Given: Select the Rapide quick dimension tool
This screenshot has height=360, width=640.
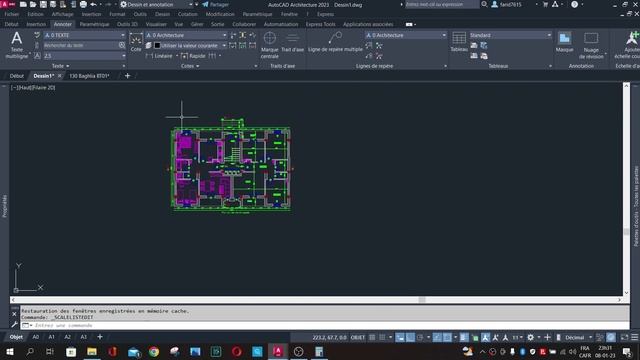Looking at the screenshot, I should click(193, 56).
